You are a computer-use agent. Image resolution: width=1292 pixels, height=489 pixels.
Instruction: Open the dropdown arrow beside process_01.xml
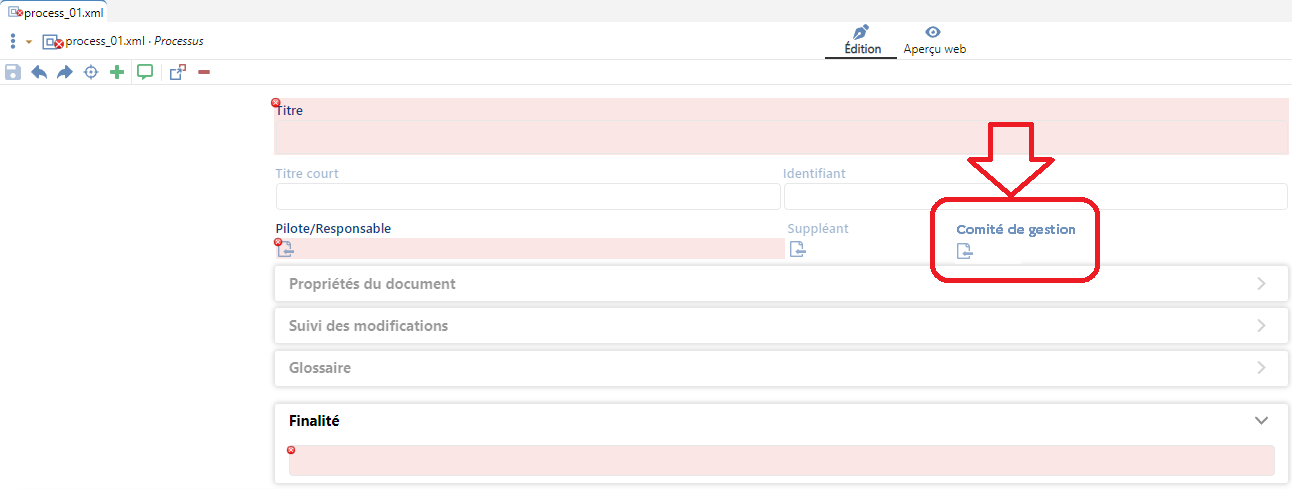pyautogui.click(x=29, y=42)
